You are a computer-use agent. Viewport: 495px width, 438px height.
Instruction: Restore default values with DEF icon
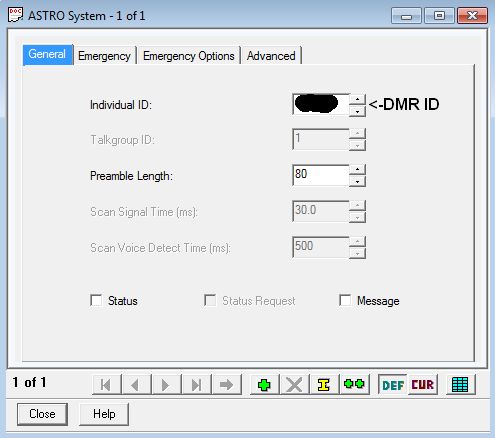tap(393, 385)
